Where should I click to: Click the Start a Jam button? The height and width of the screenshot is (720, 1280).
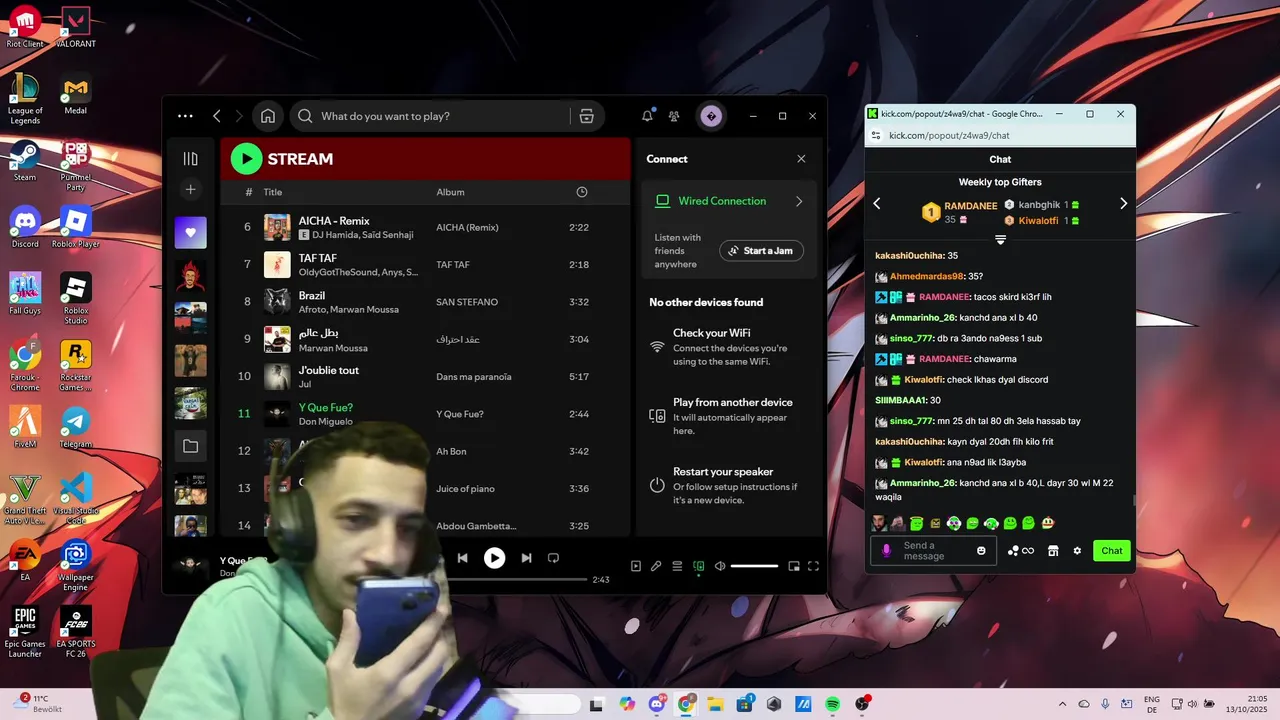click(x=761, y=251)
